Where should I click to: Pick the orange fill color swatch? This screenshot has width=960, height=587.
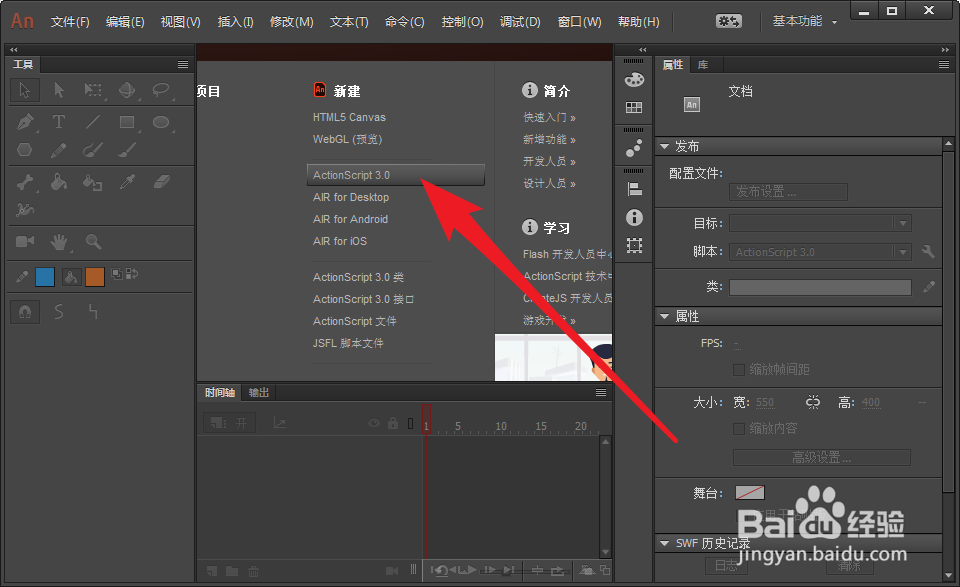pos(95,277)
